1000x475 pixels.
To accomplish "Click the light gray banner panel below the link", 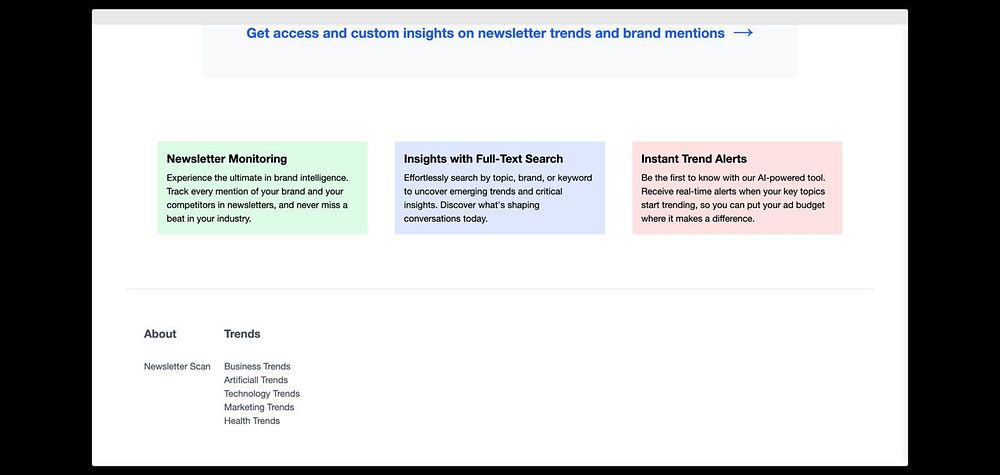I will [500, 61].
